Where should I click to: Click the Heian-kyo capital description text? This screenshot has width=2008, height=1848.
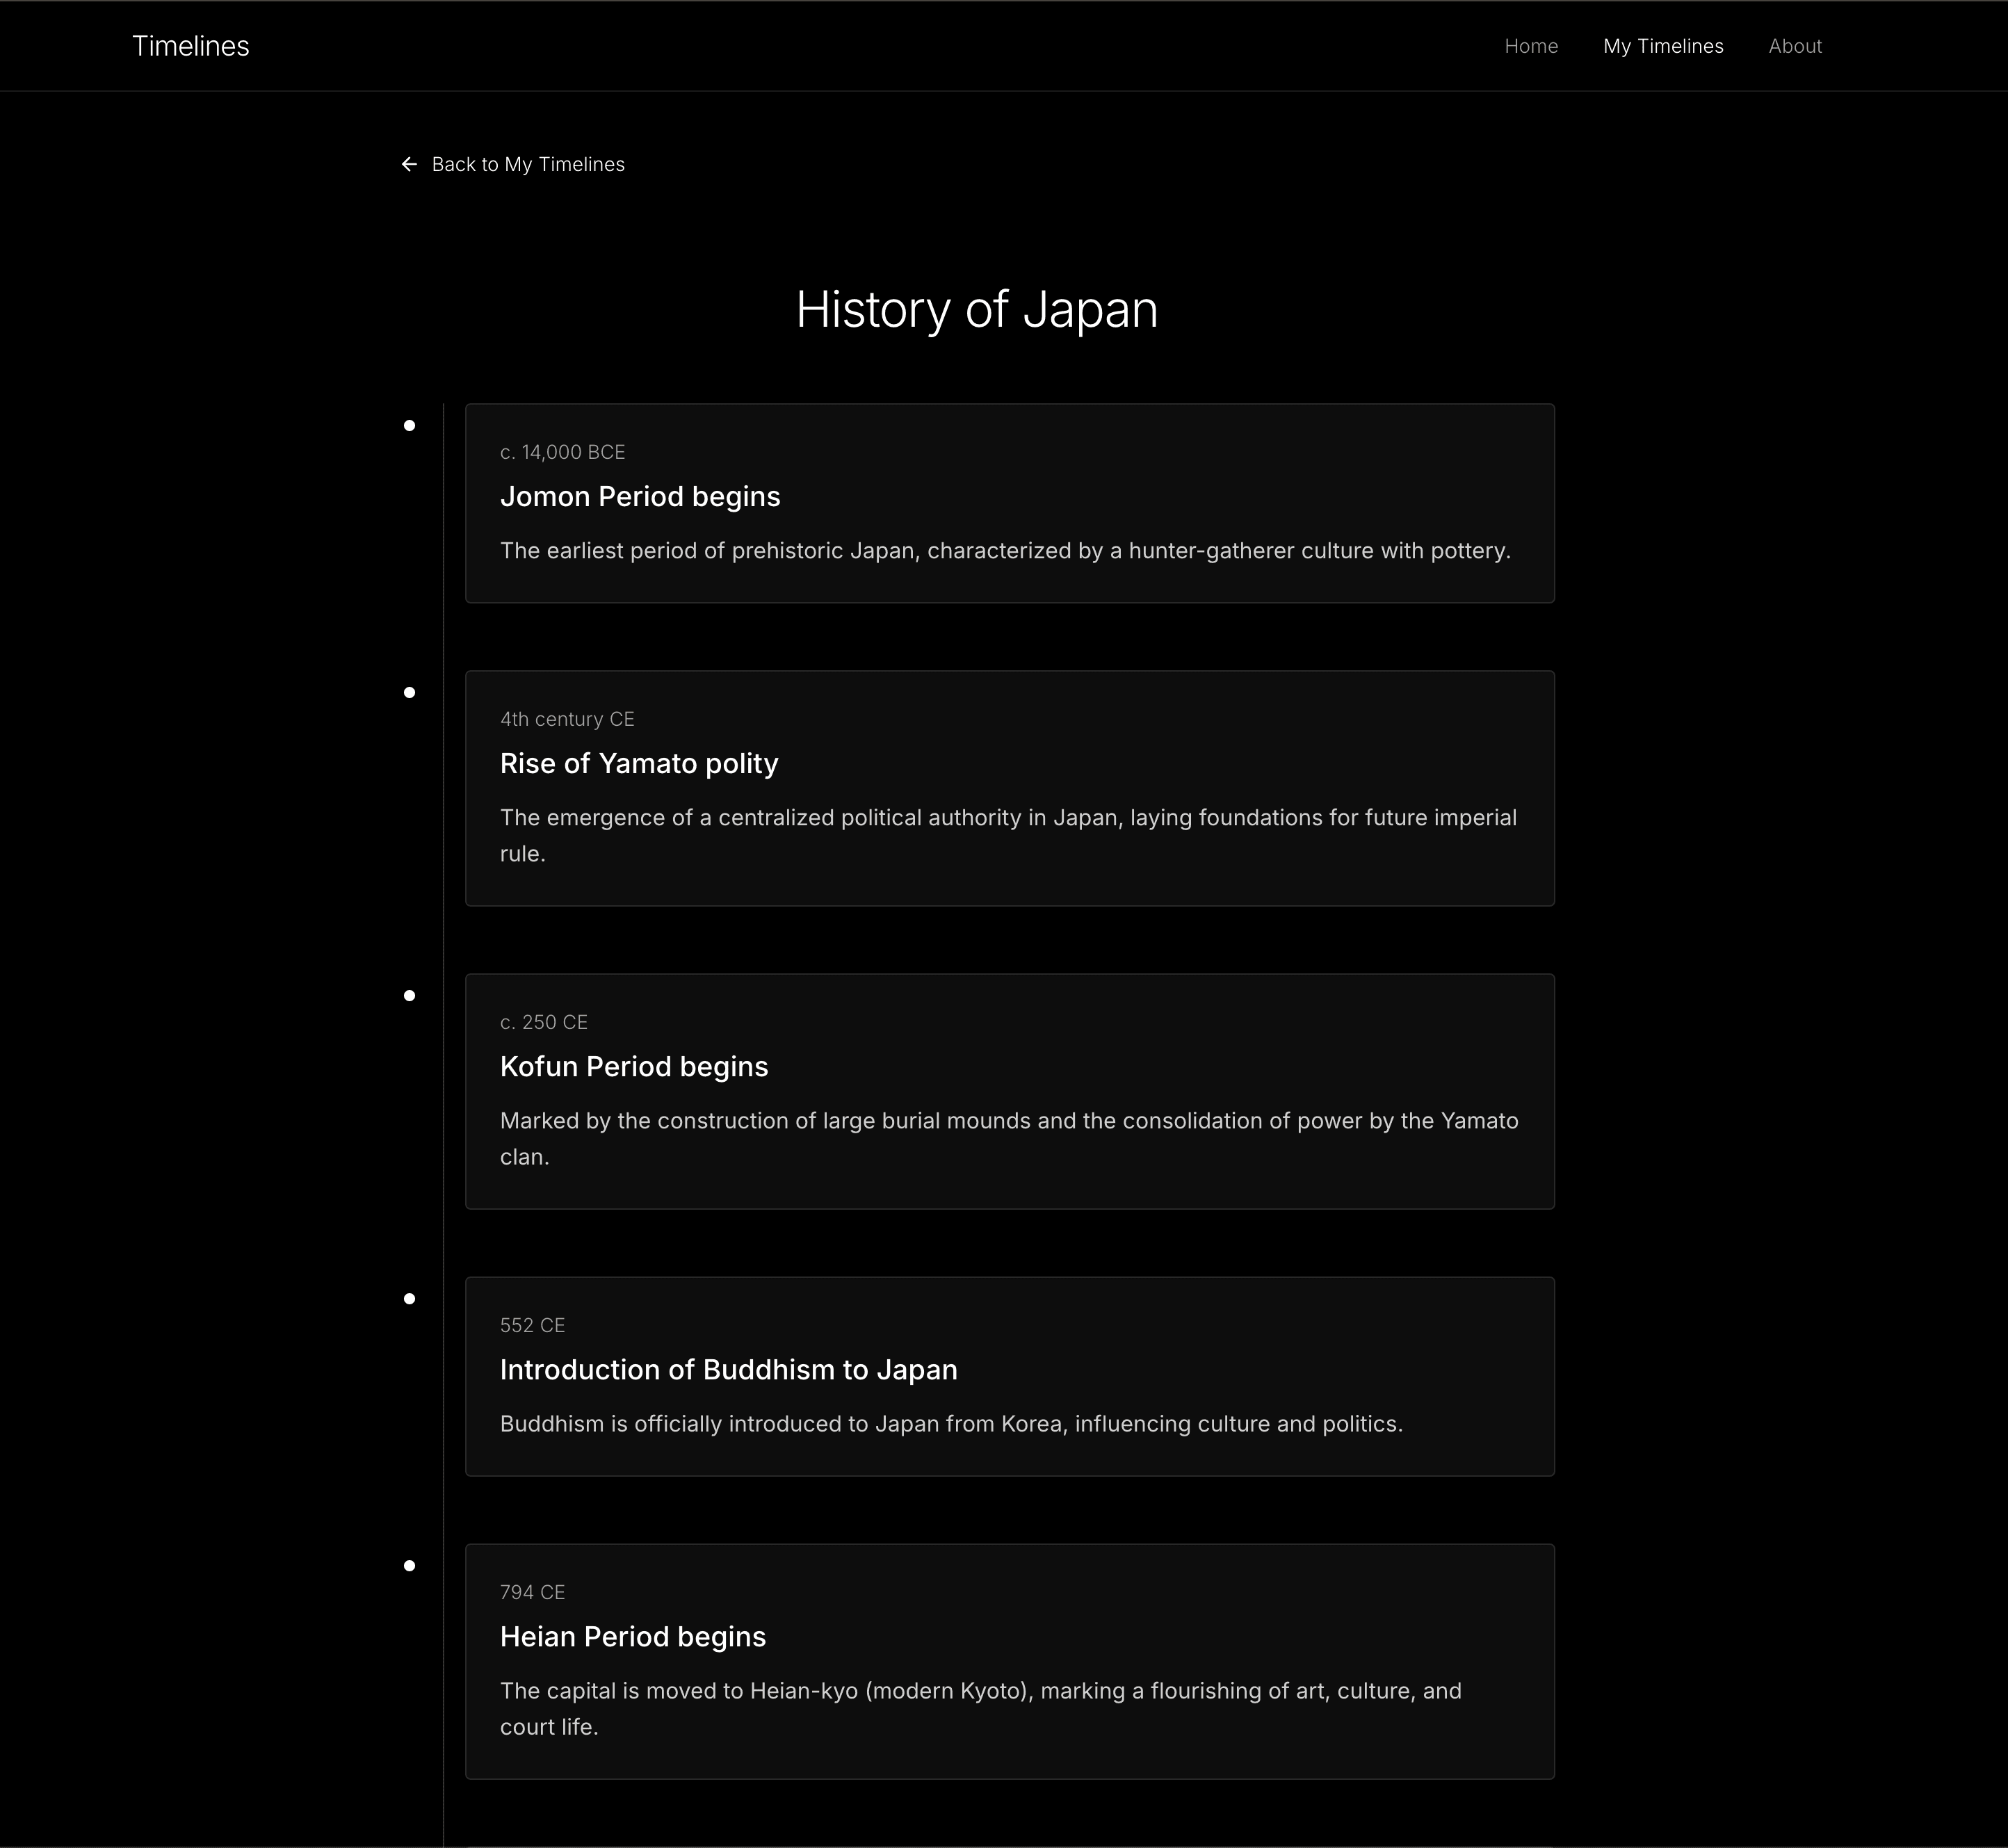(x=981, y=1709)
